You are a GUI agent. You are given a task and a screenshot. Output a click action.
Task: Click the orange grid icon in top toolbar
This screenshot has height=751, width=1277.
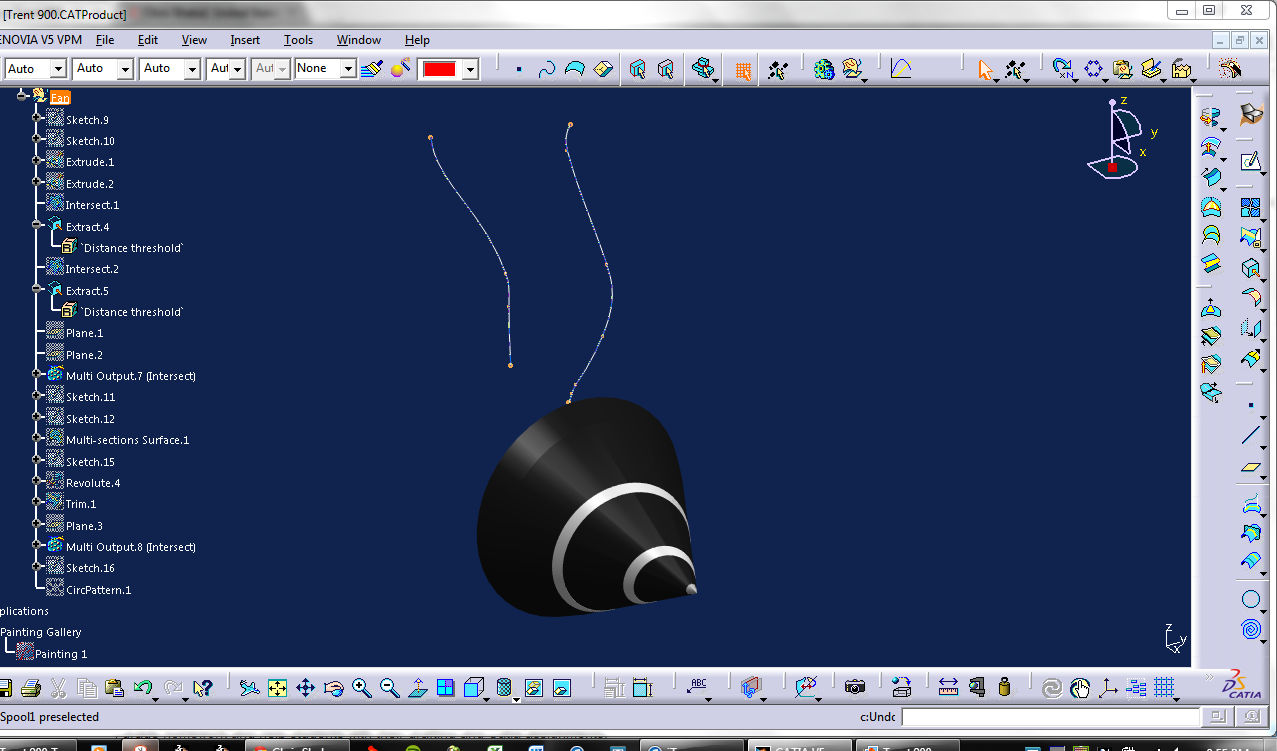click(x=743, y=70)
